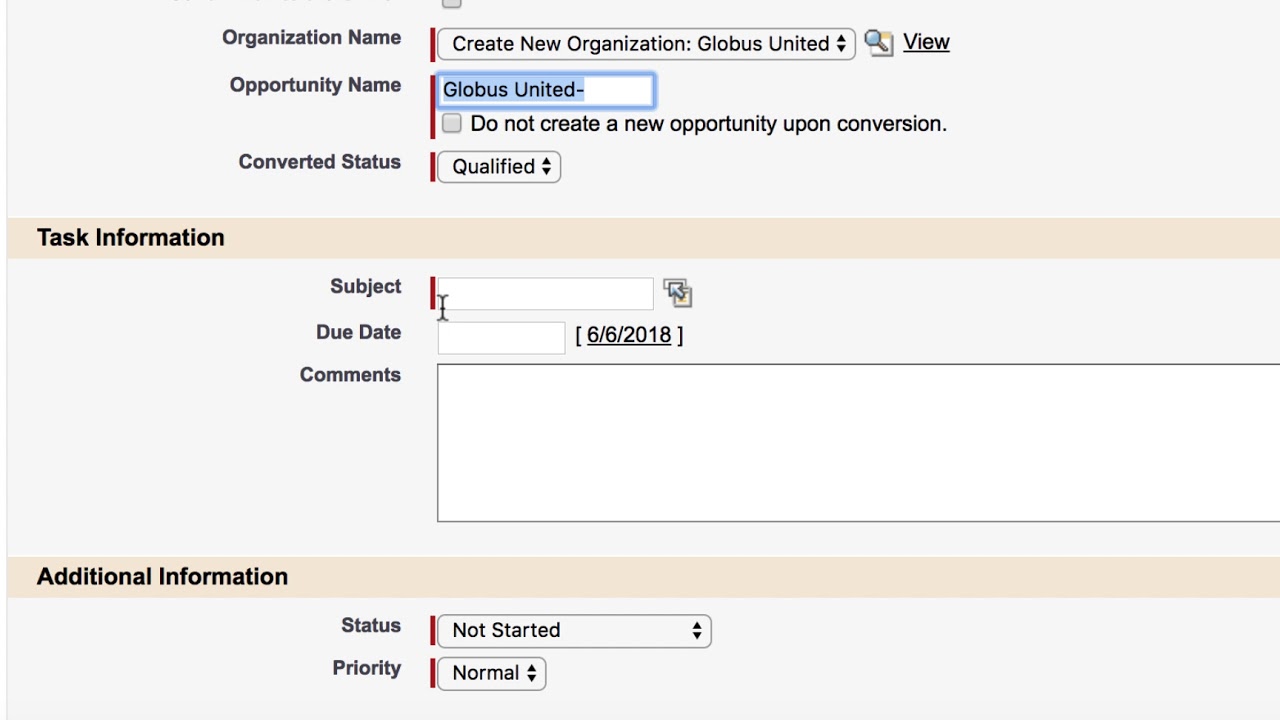Click the Task Information section header

coord(131,238)
